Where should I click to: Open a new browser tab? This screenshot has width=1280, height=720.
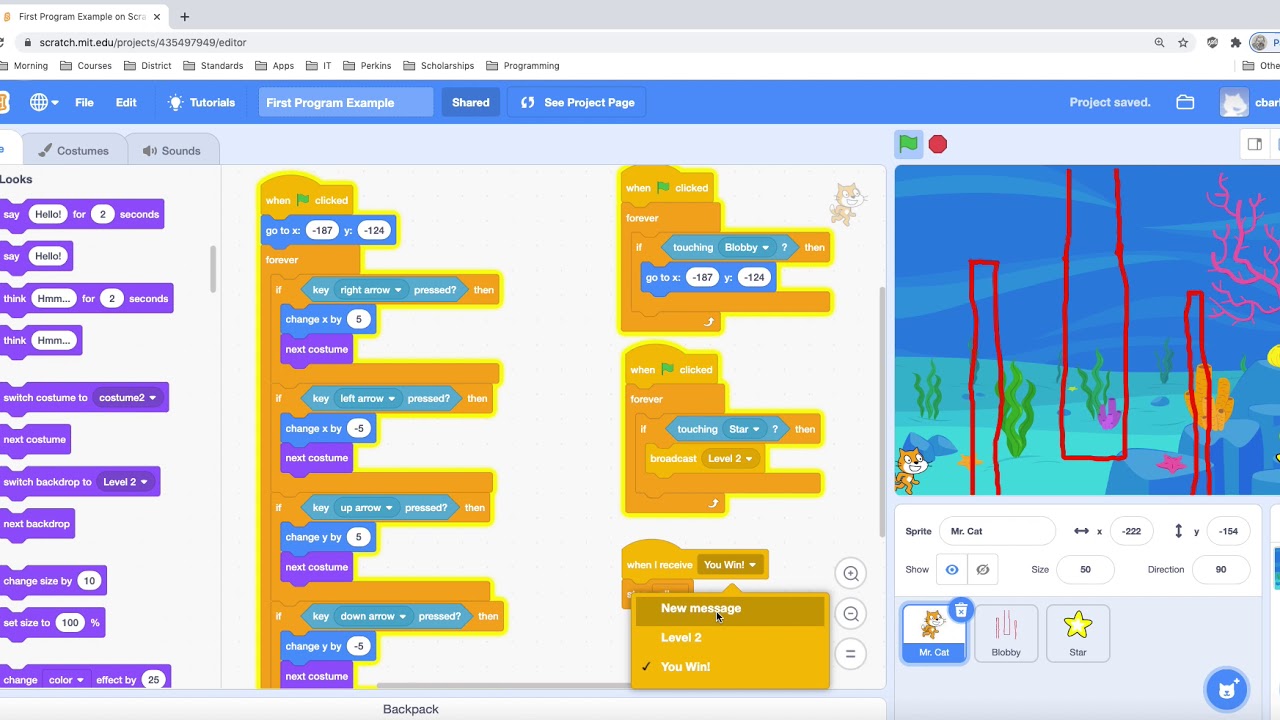[184, 16]
